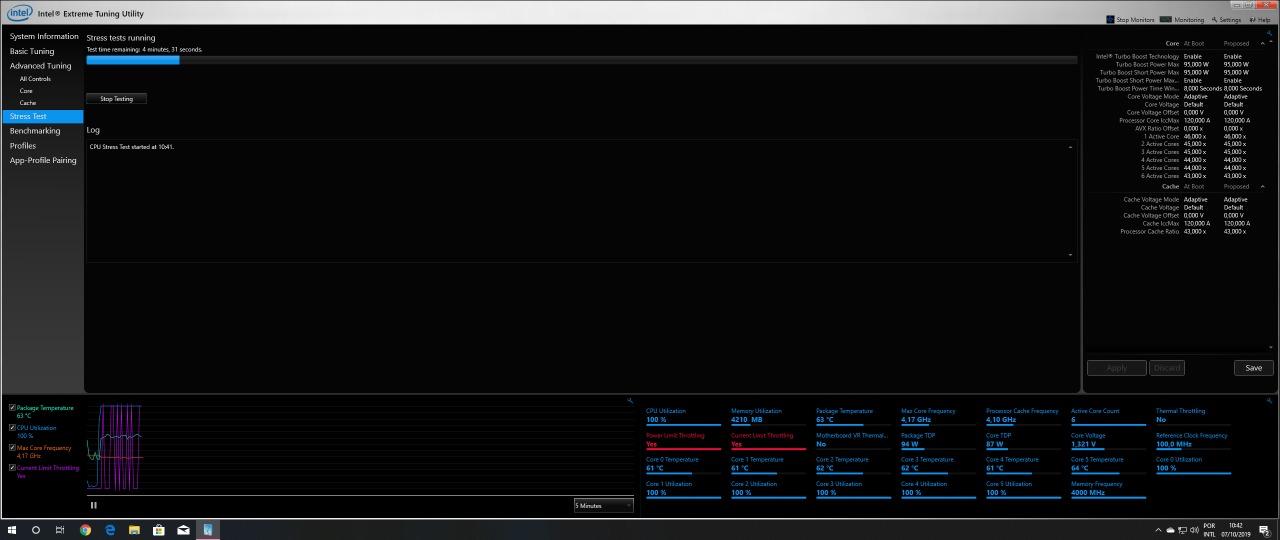Screen dimensions: 1280x540
Task: Click the wrench icon above the Core settings panel
Action: (x=1270, y=33)
